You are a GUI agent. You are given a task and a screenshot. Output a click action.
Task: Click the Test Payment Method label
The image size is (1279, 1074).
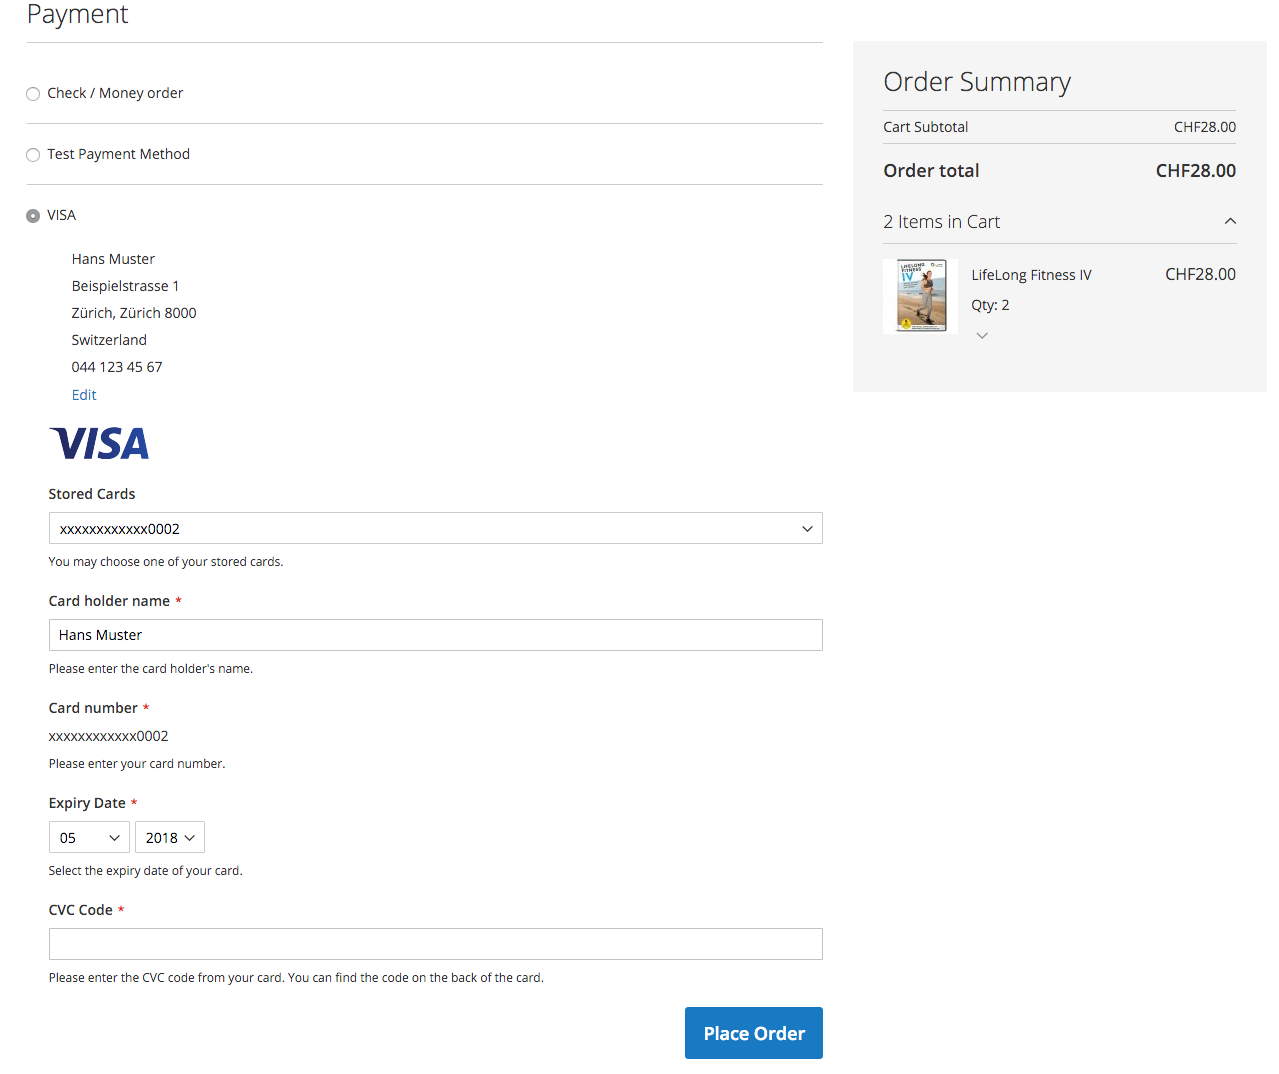click(x=118, y=154)
